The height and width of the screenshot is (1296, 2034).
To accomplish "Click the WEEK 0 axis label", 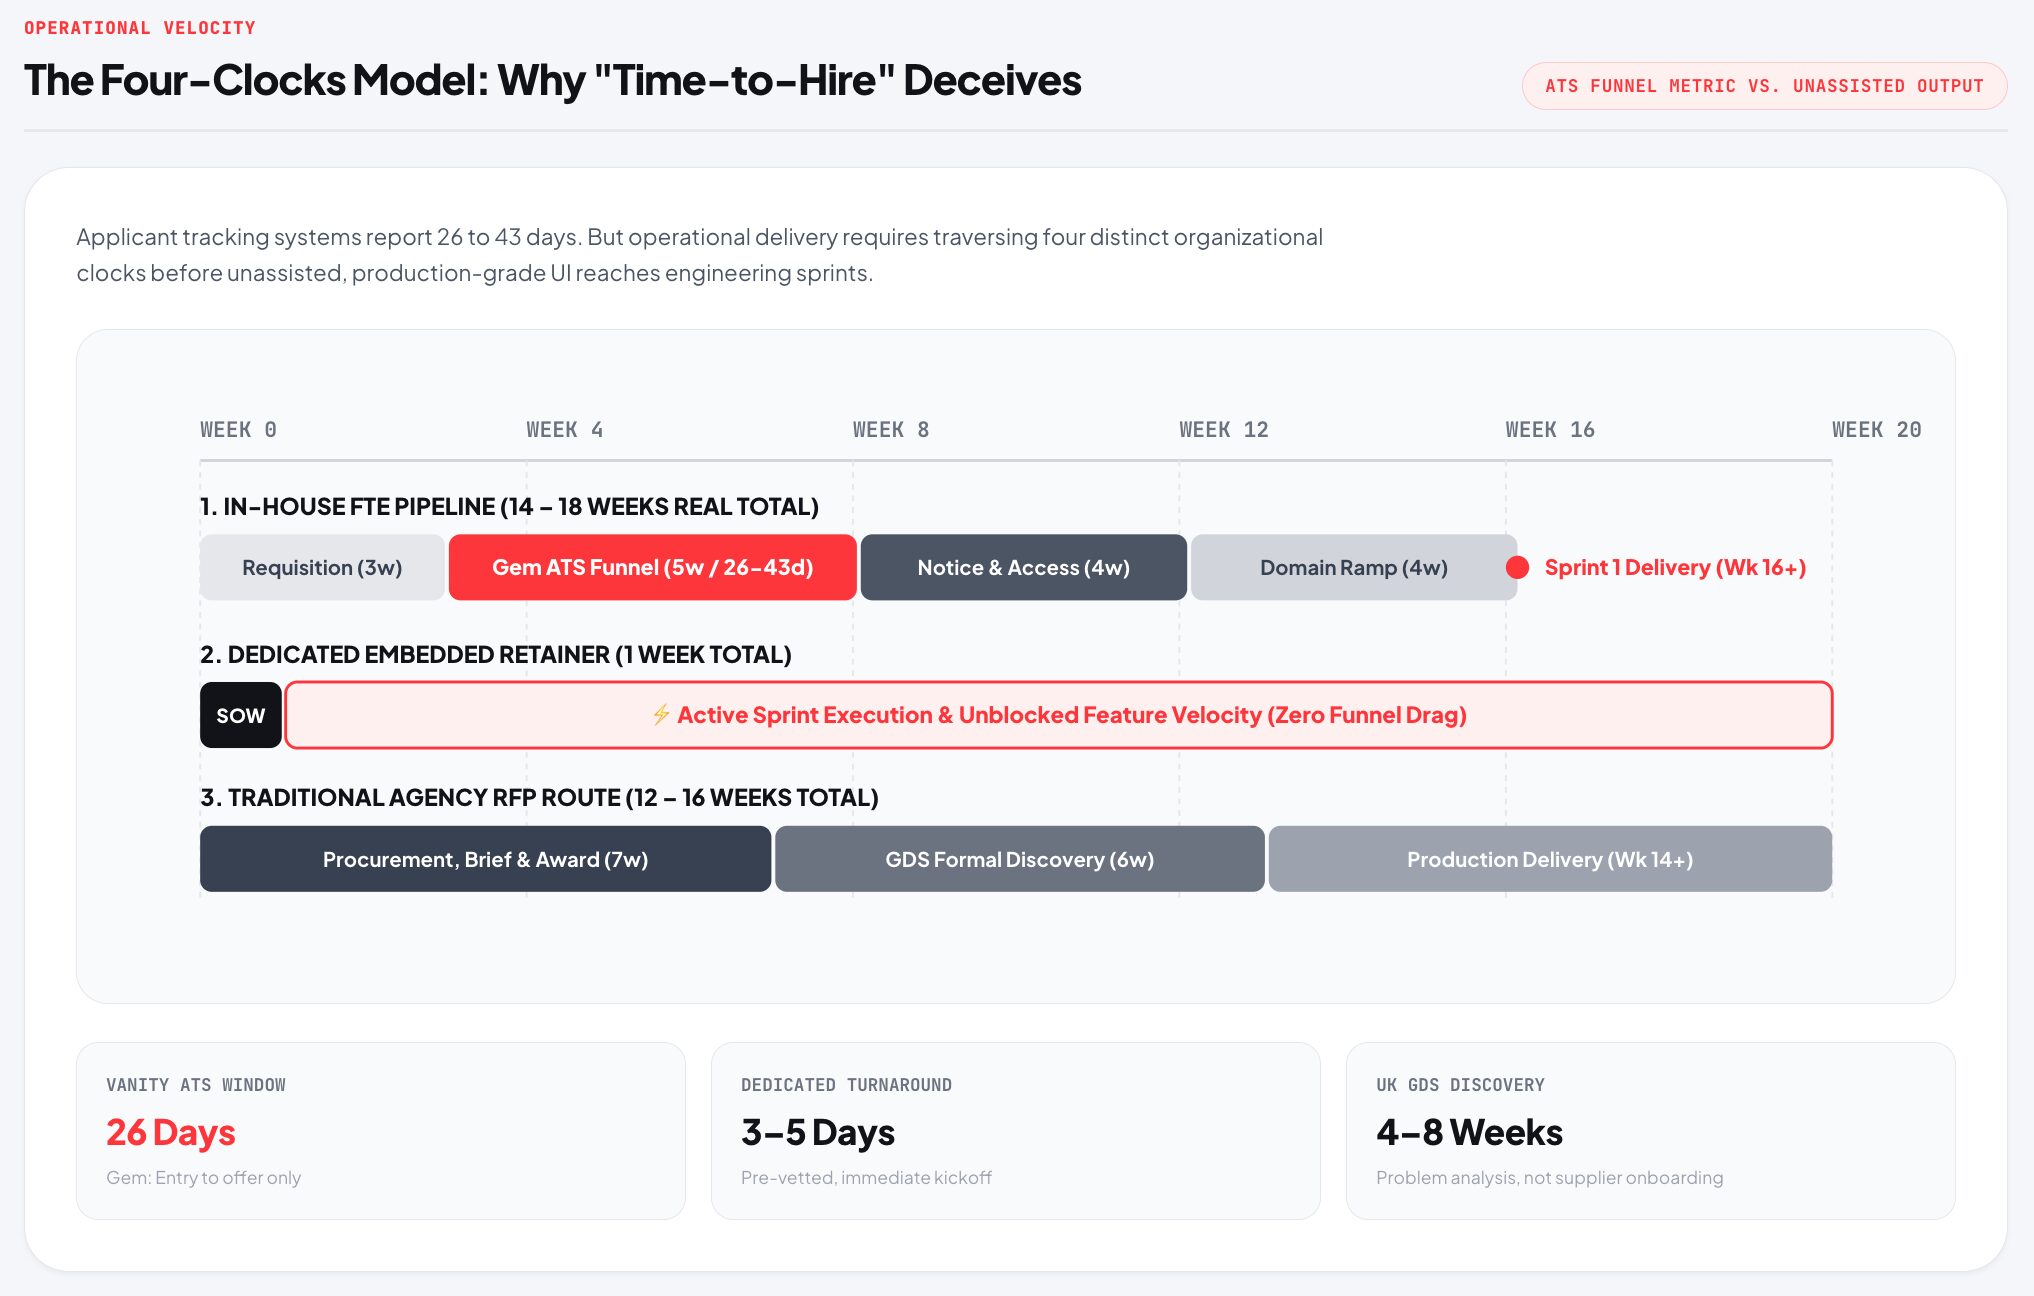I will (x=238, y=430).
